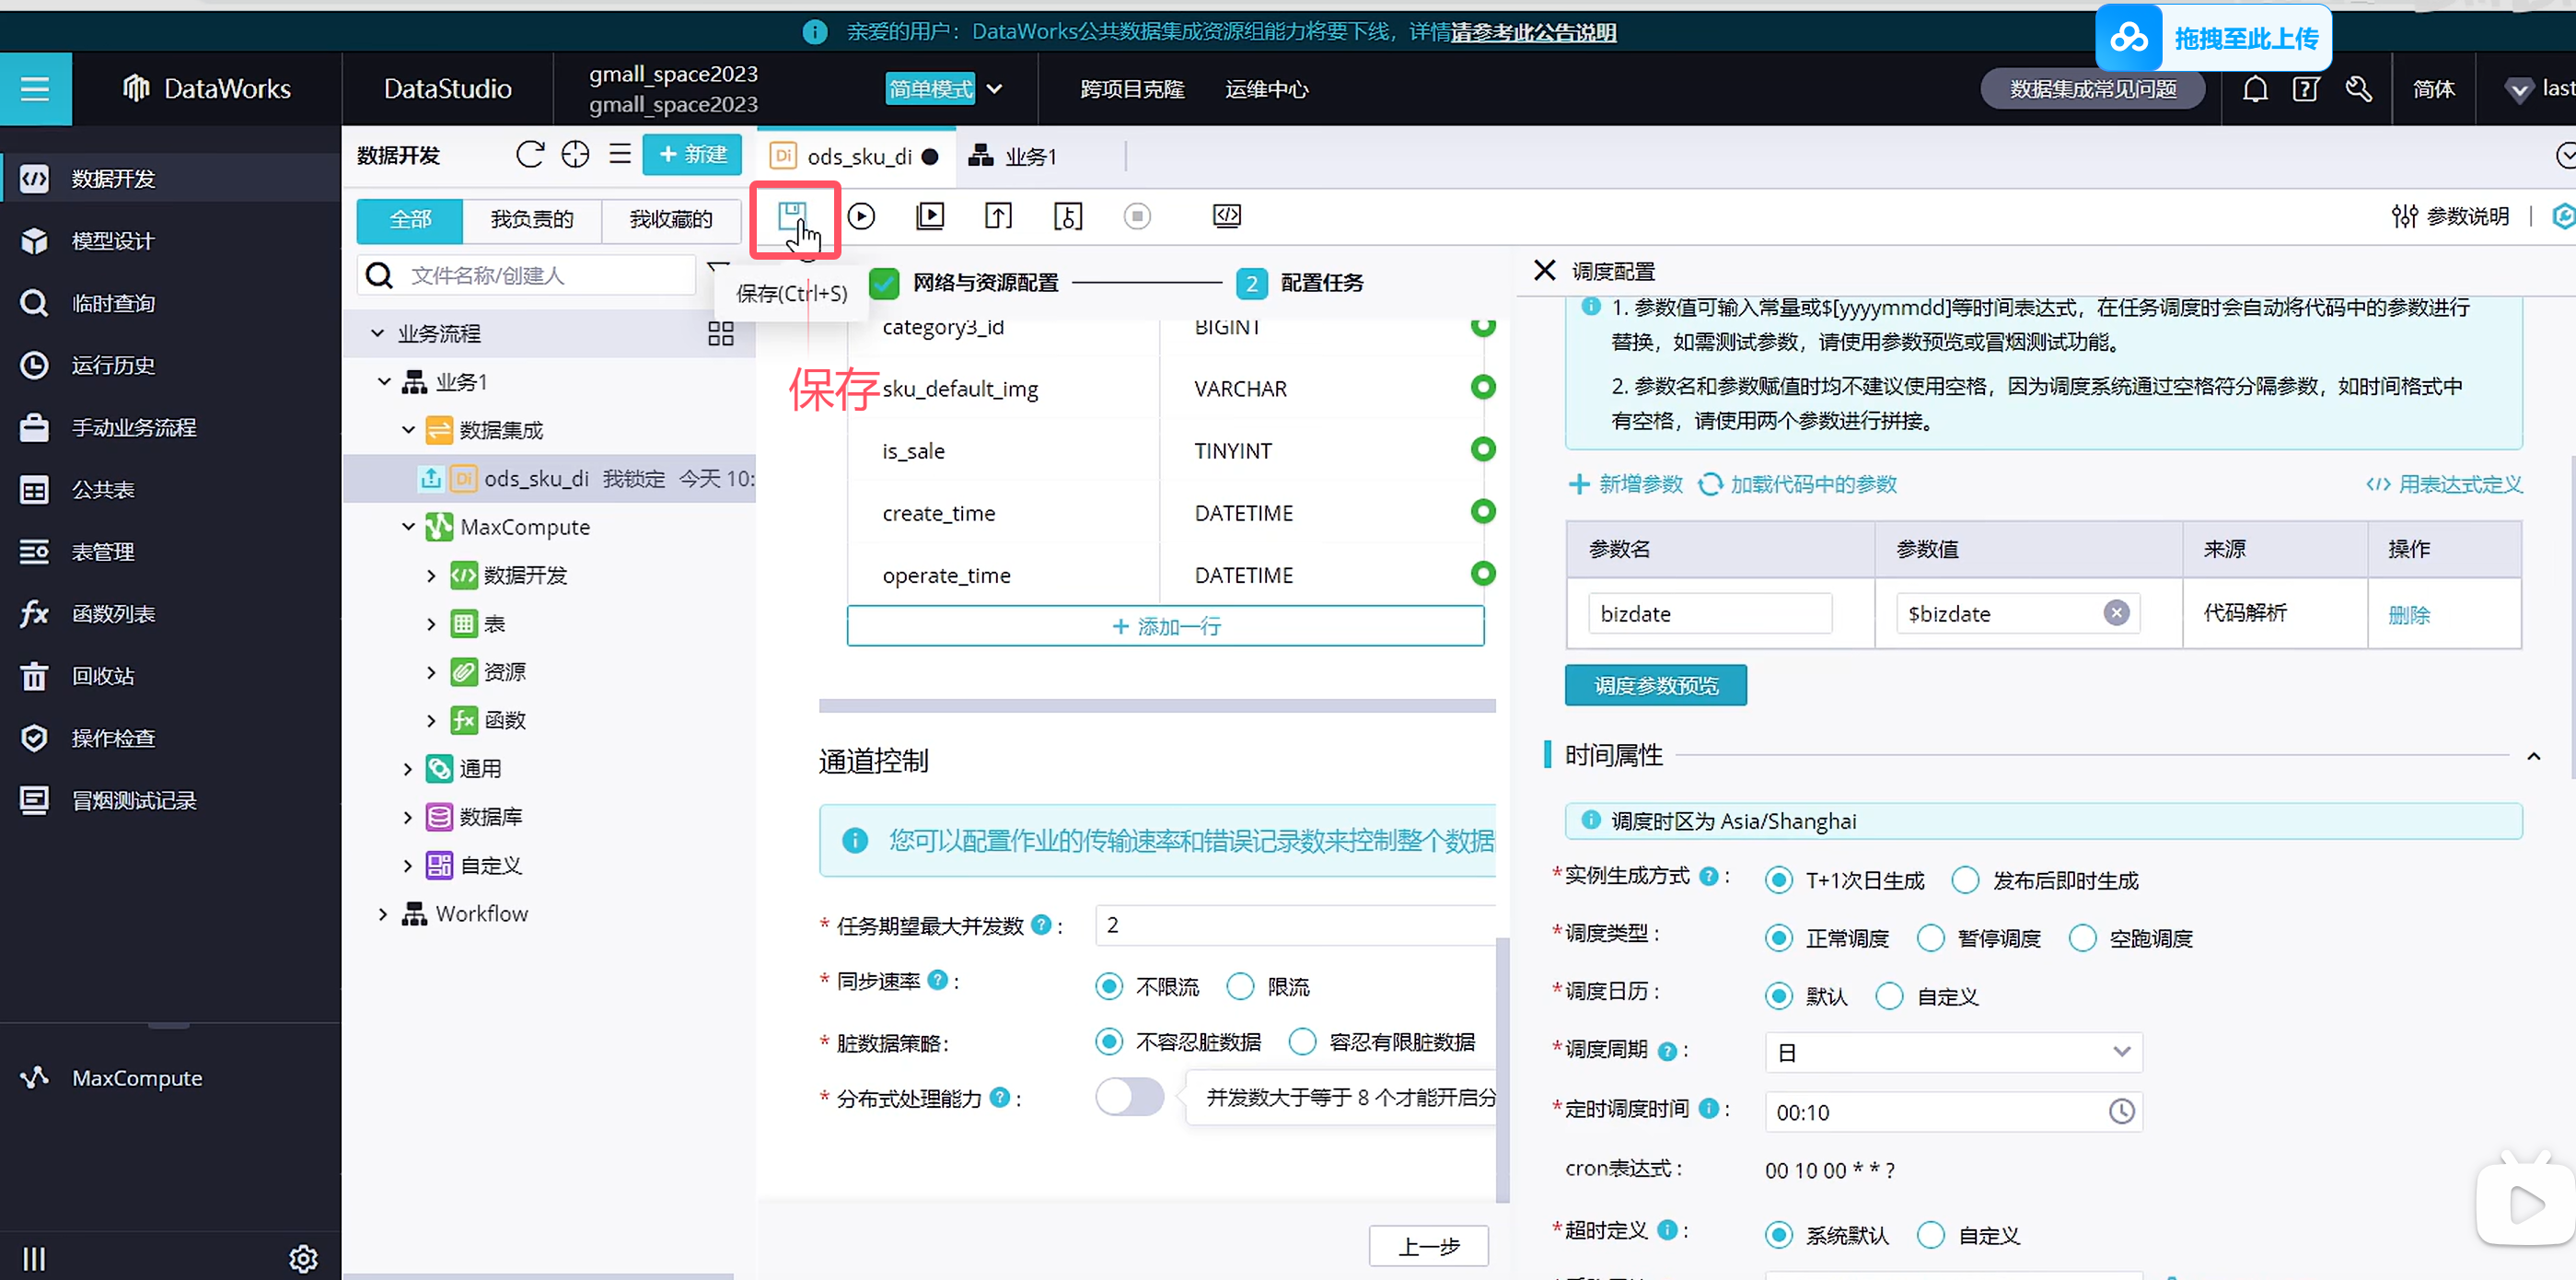
Task: Click the 调度参数预览 button
Action: pyautogui.click(x=1655, y=685)
